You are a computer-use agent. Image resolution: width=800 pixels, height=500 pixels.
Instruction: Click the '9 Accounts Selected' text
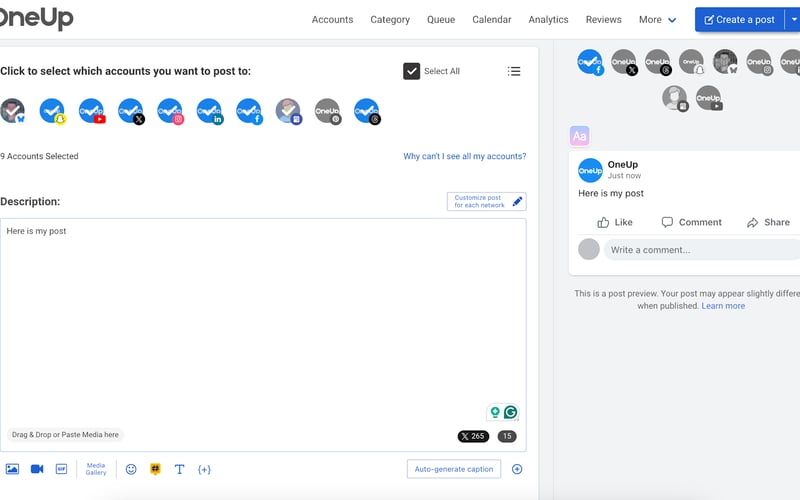(39, 156)
